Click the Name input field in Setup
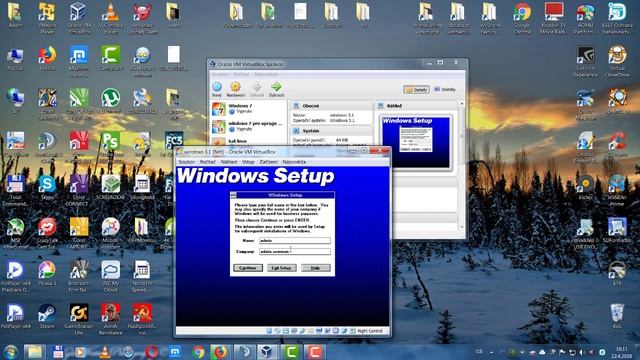Screen dimensions: 640x360 [295, 241]
